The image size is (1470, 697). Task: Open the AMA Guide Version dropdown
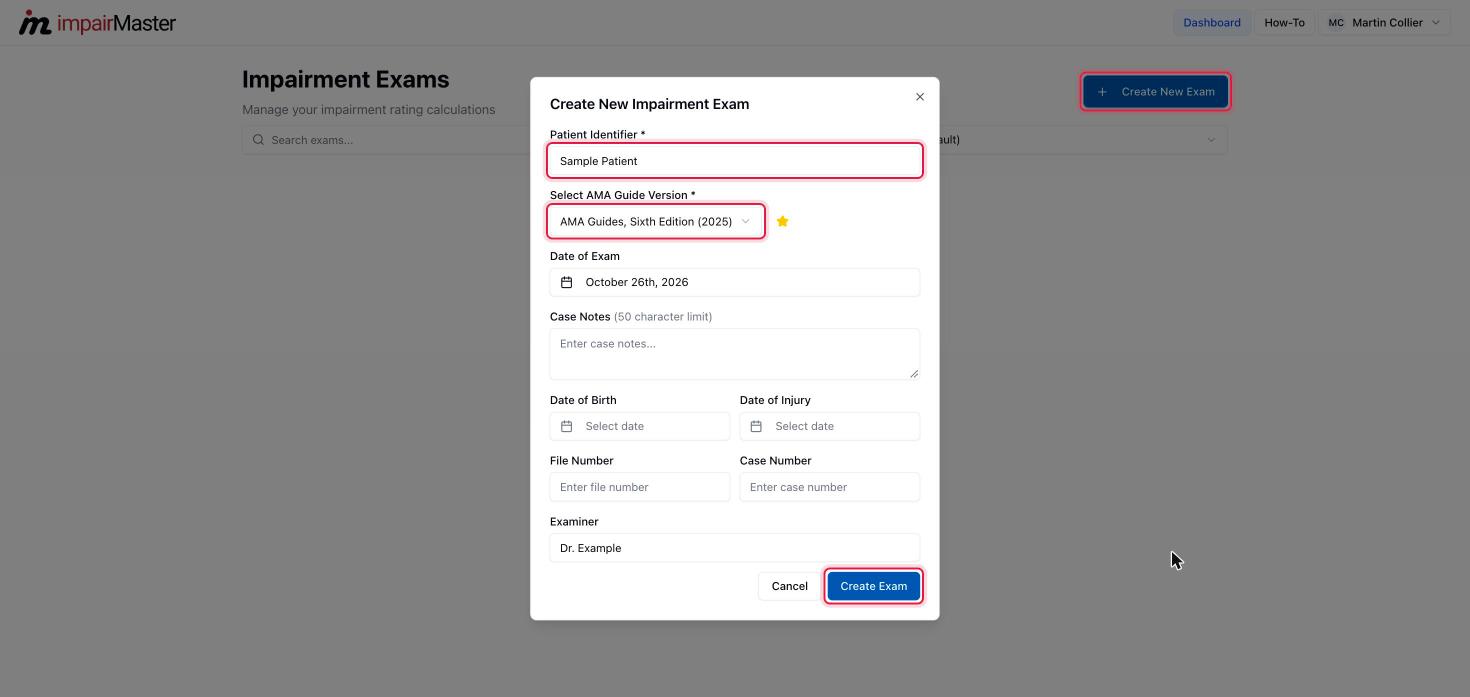pos(656,222)
